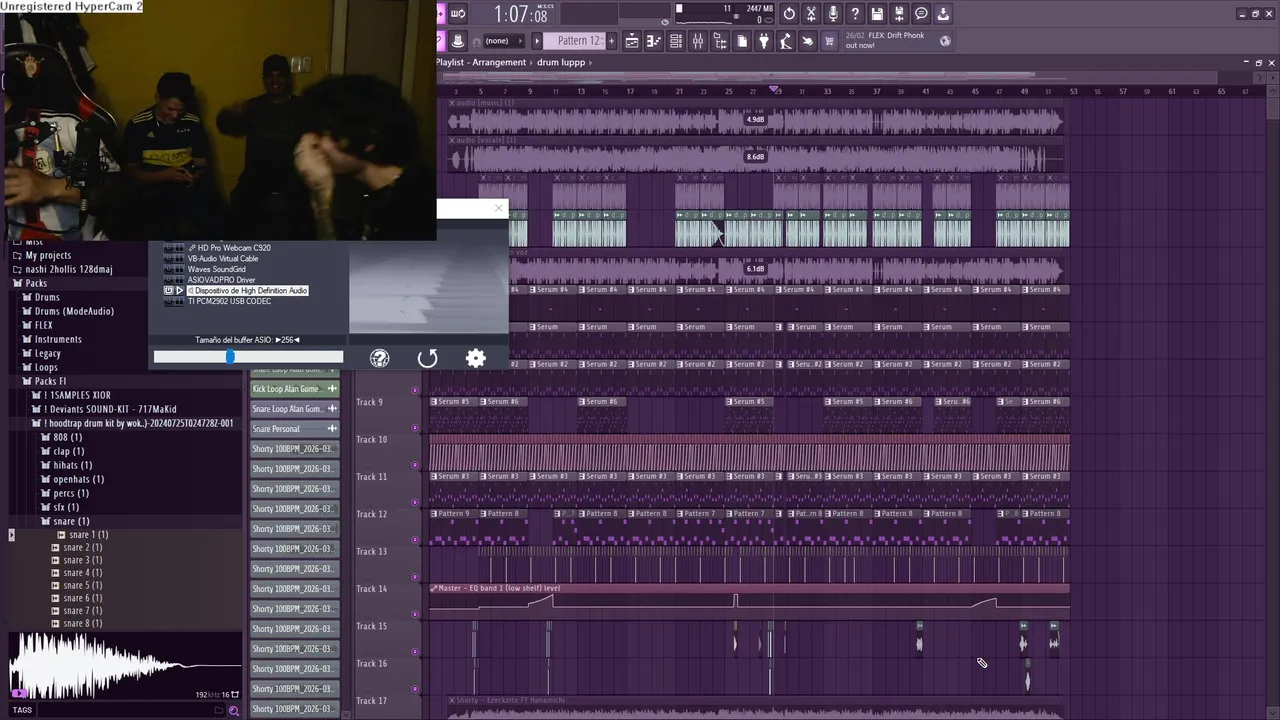Click the circular reset arrow in audio dialog

(x=427, y=358)
